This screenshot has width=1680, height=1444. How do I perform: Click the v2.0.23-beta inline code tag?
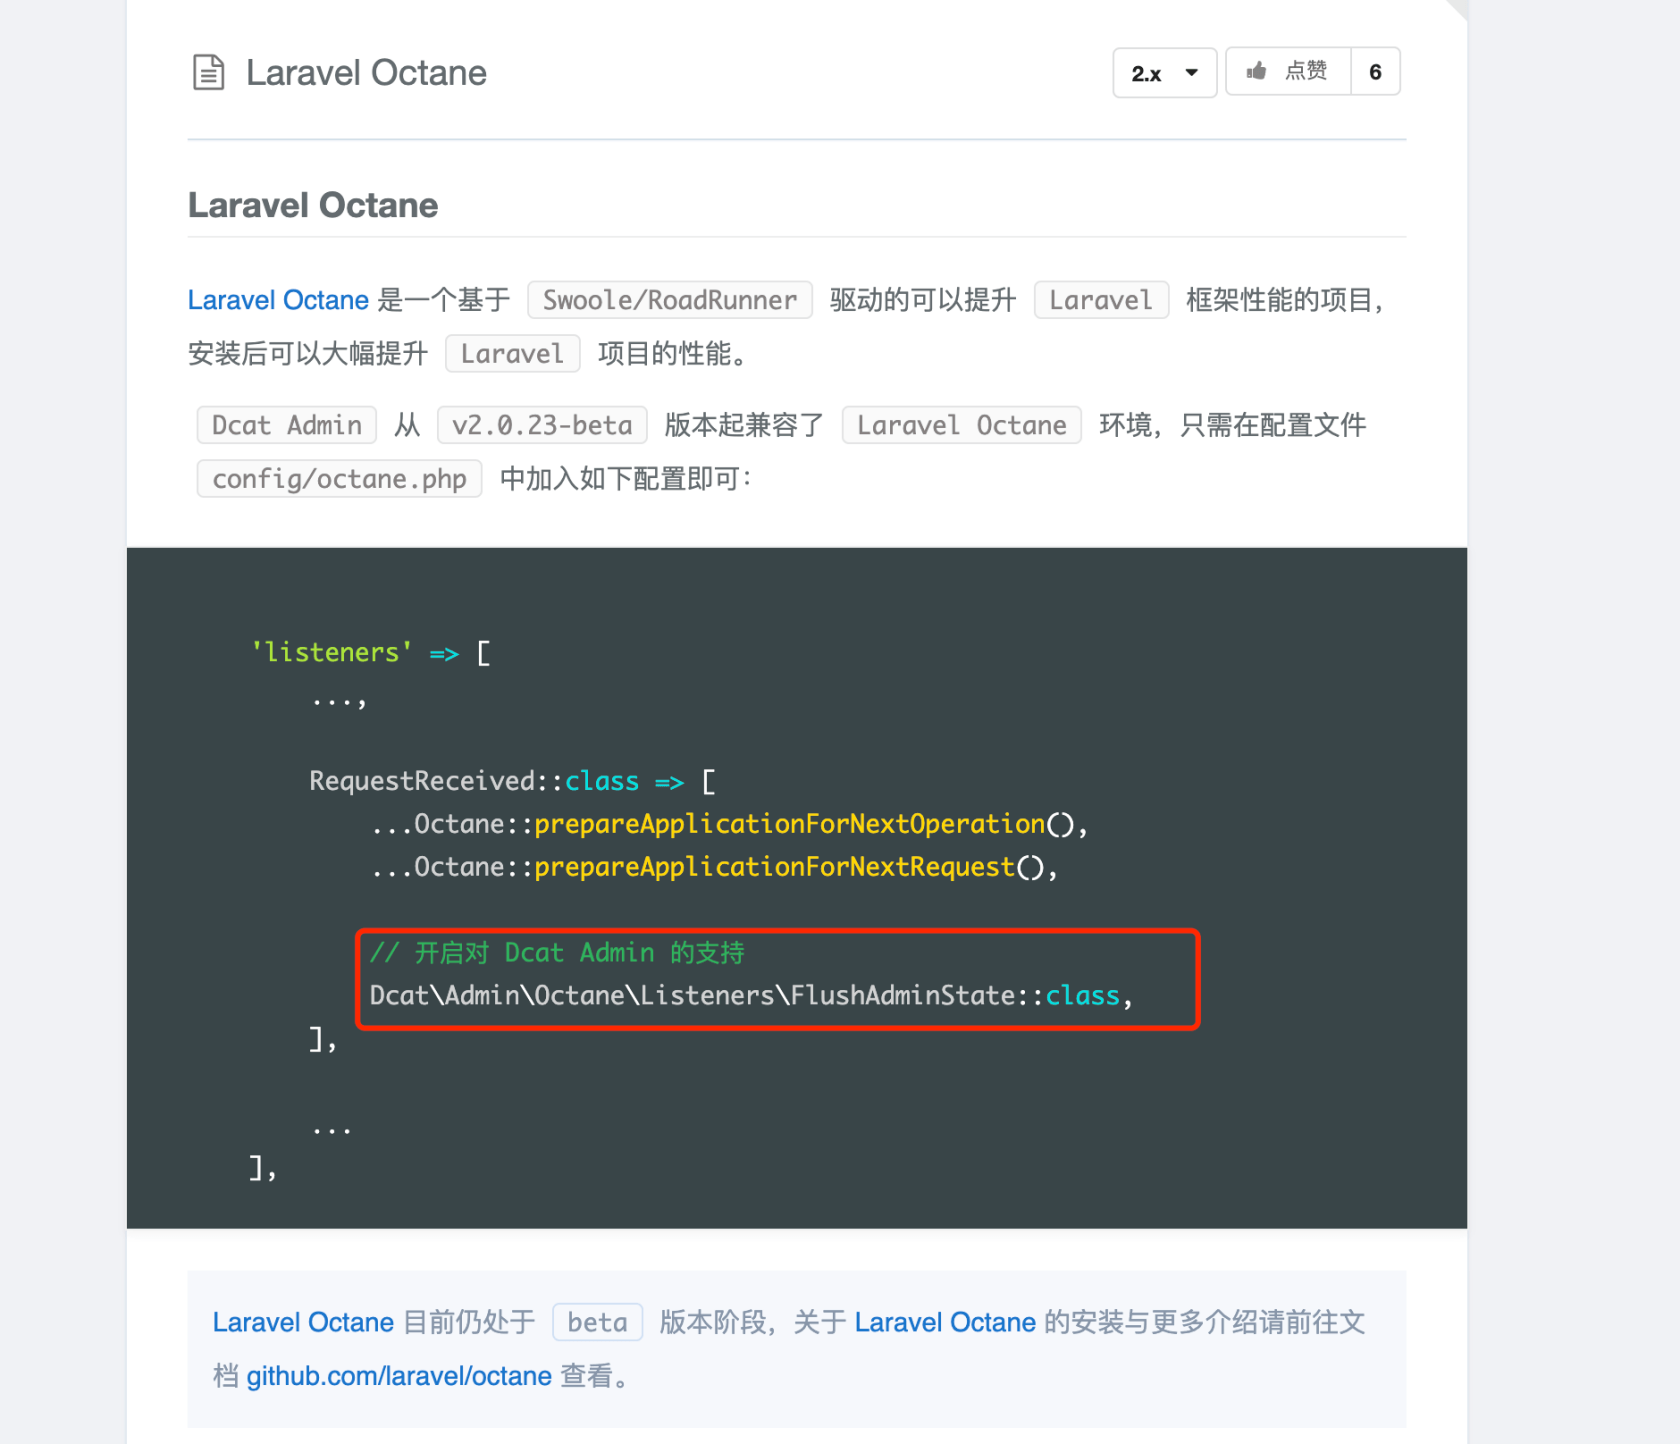(x=542, y=425)
